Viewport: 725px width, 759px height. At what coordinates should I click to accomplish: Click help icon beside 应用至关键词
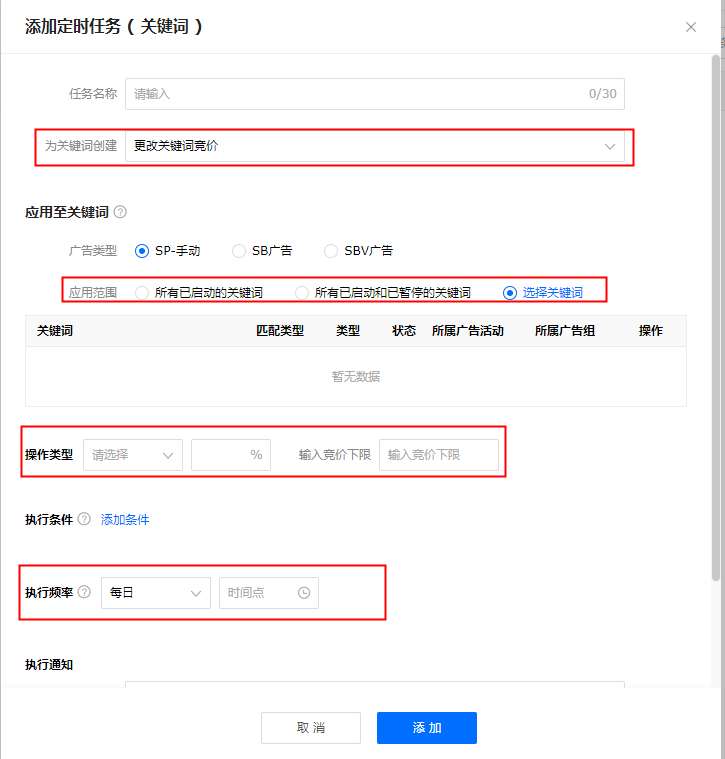click(x=120, y=212)
